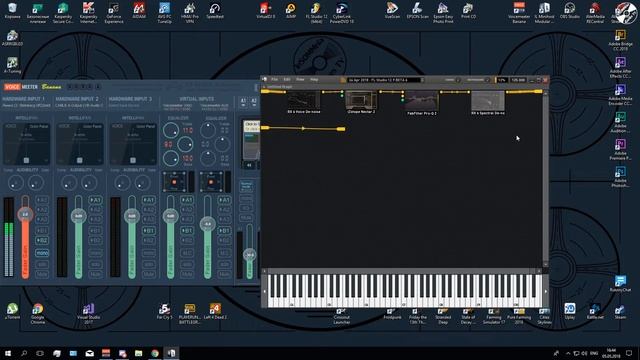Screen dimensions: 640x360
Task: Click the second virtual input fader knob
Action: tap(207, 224)
